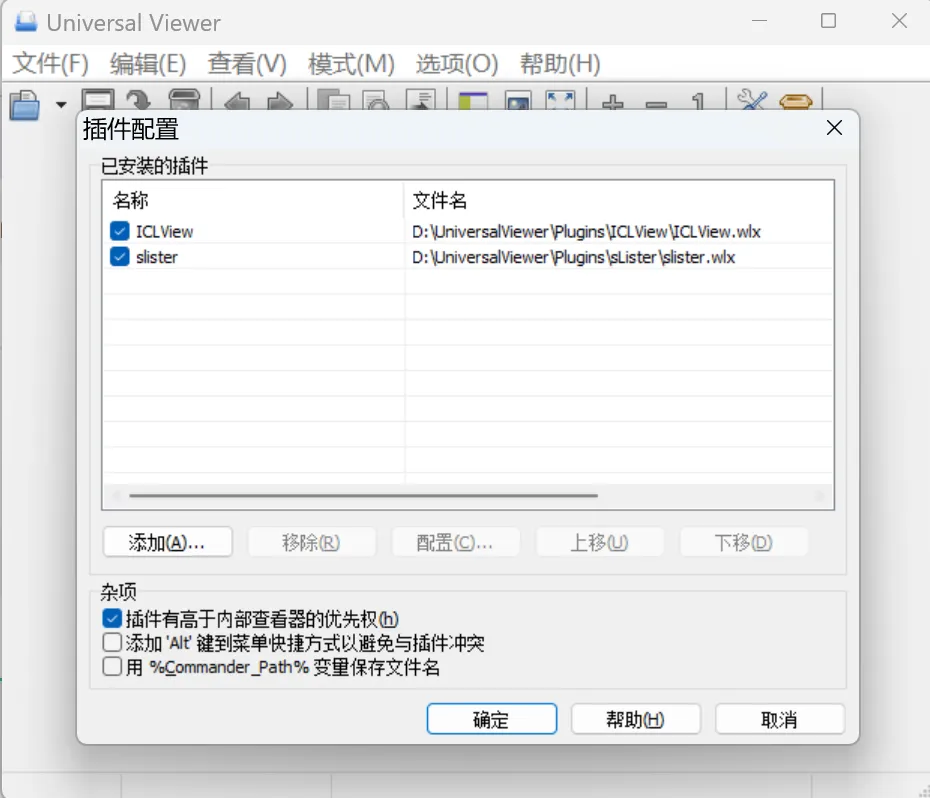Screen dimensions: 930x798
Task: Click the 文件名 column header
Action: point(618,201)
